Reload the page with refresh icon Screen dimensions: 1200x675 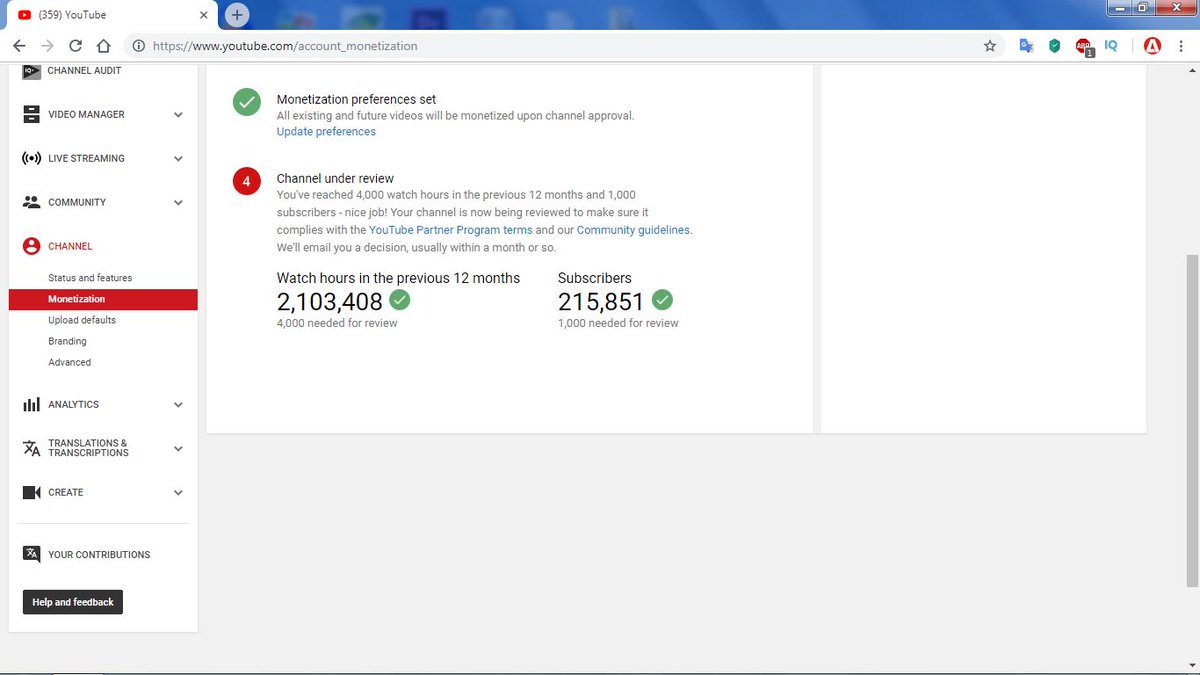click(75, 46)
